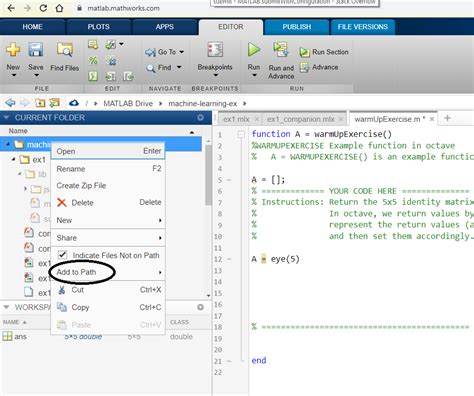
Task: Select Add to Path in context menu
Action: [108, 272]
